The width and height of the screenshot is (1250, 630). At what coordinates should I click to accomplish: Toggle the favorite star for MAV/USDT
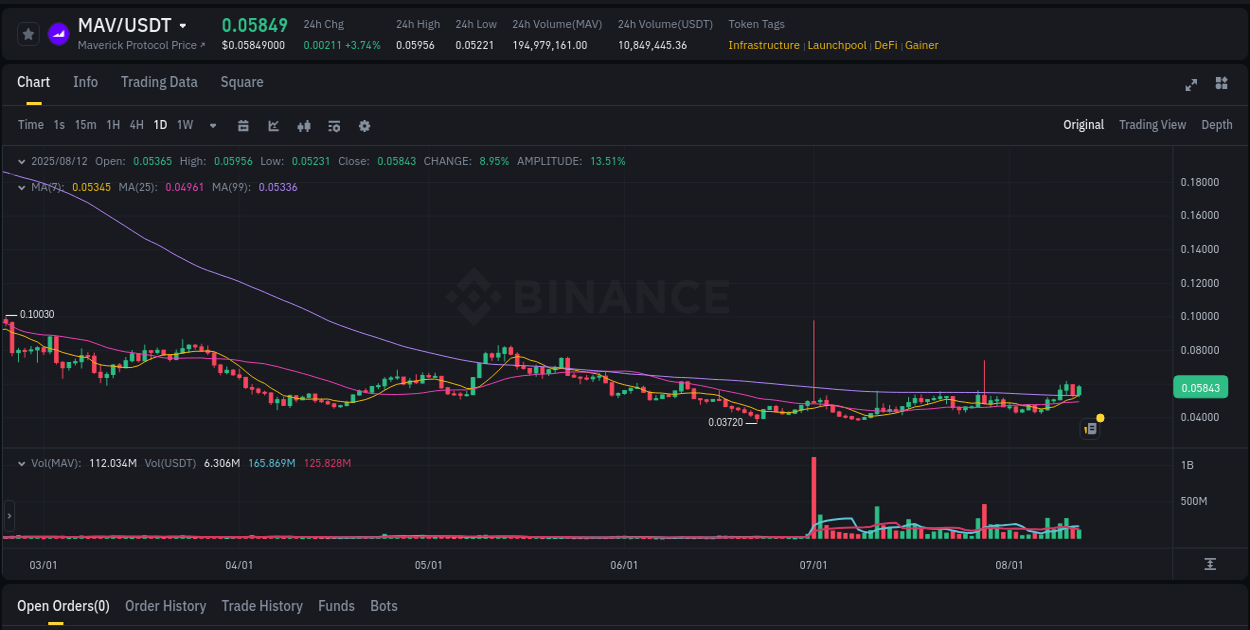(x=29, y=33)
